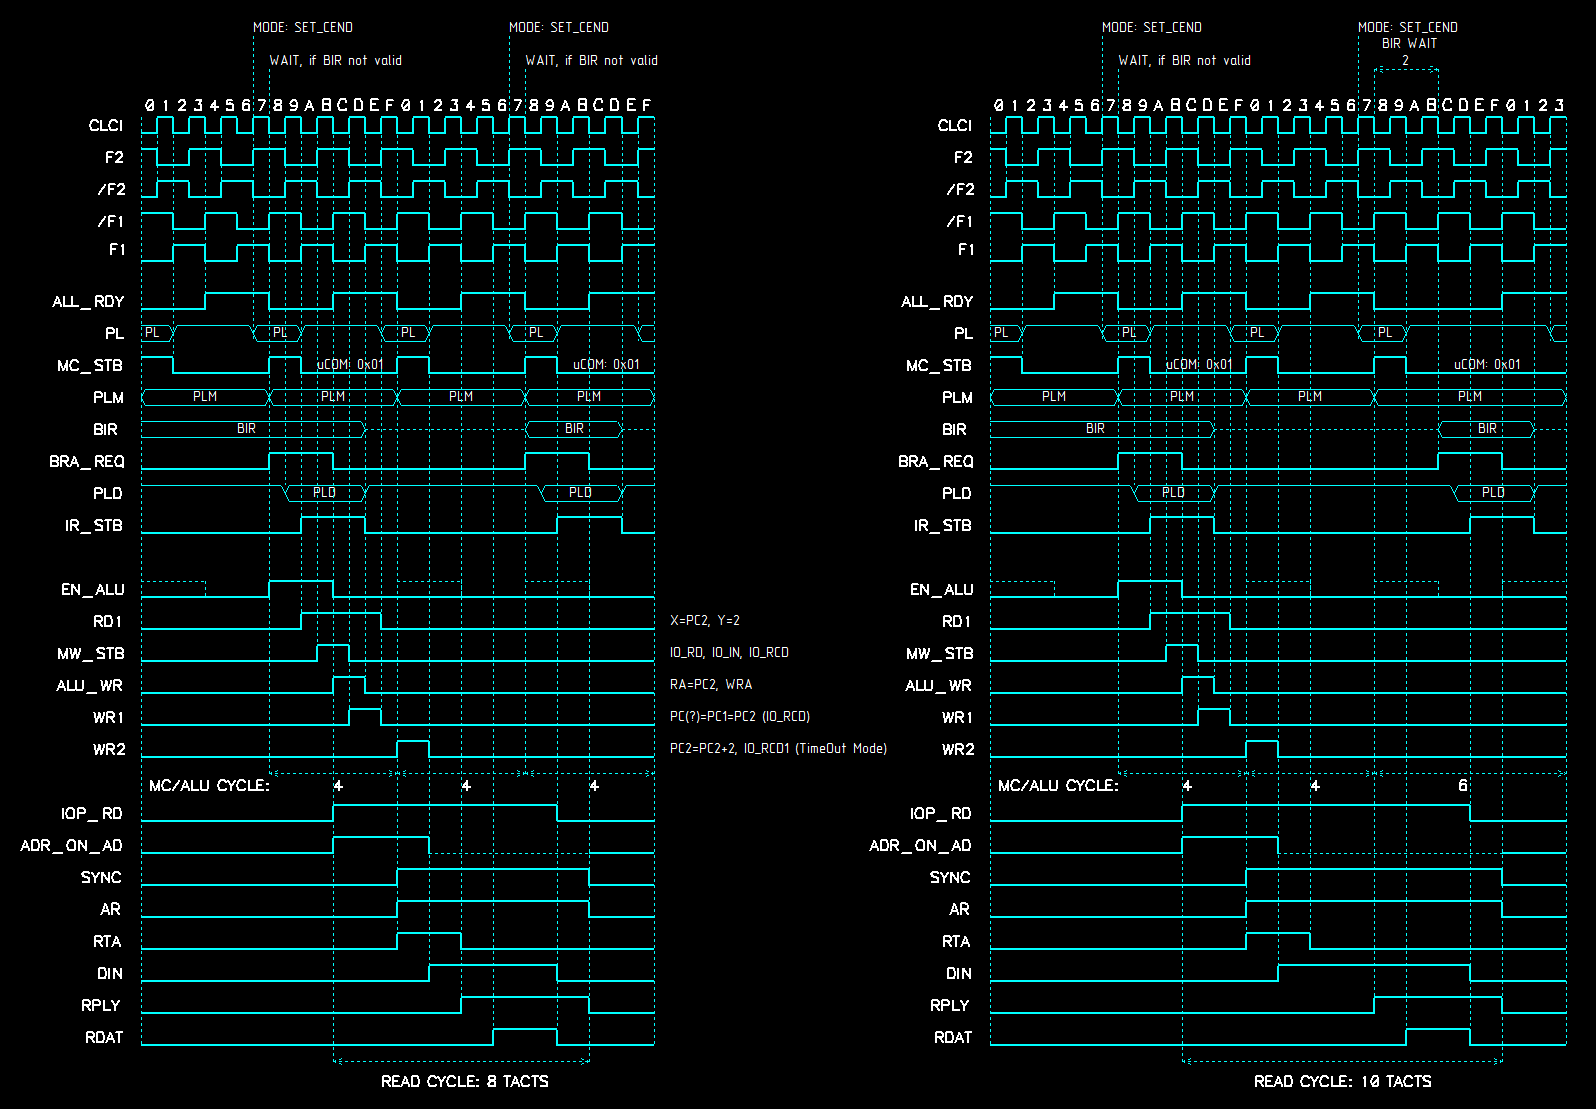Screen dimensions: 1596x1109
Task: Click the first 'MODE: SET_CEND' heading at left
Action: point(302,28)
